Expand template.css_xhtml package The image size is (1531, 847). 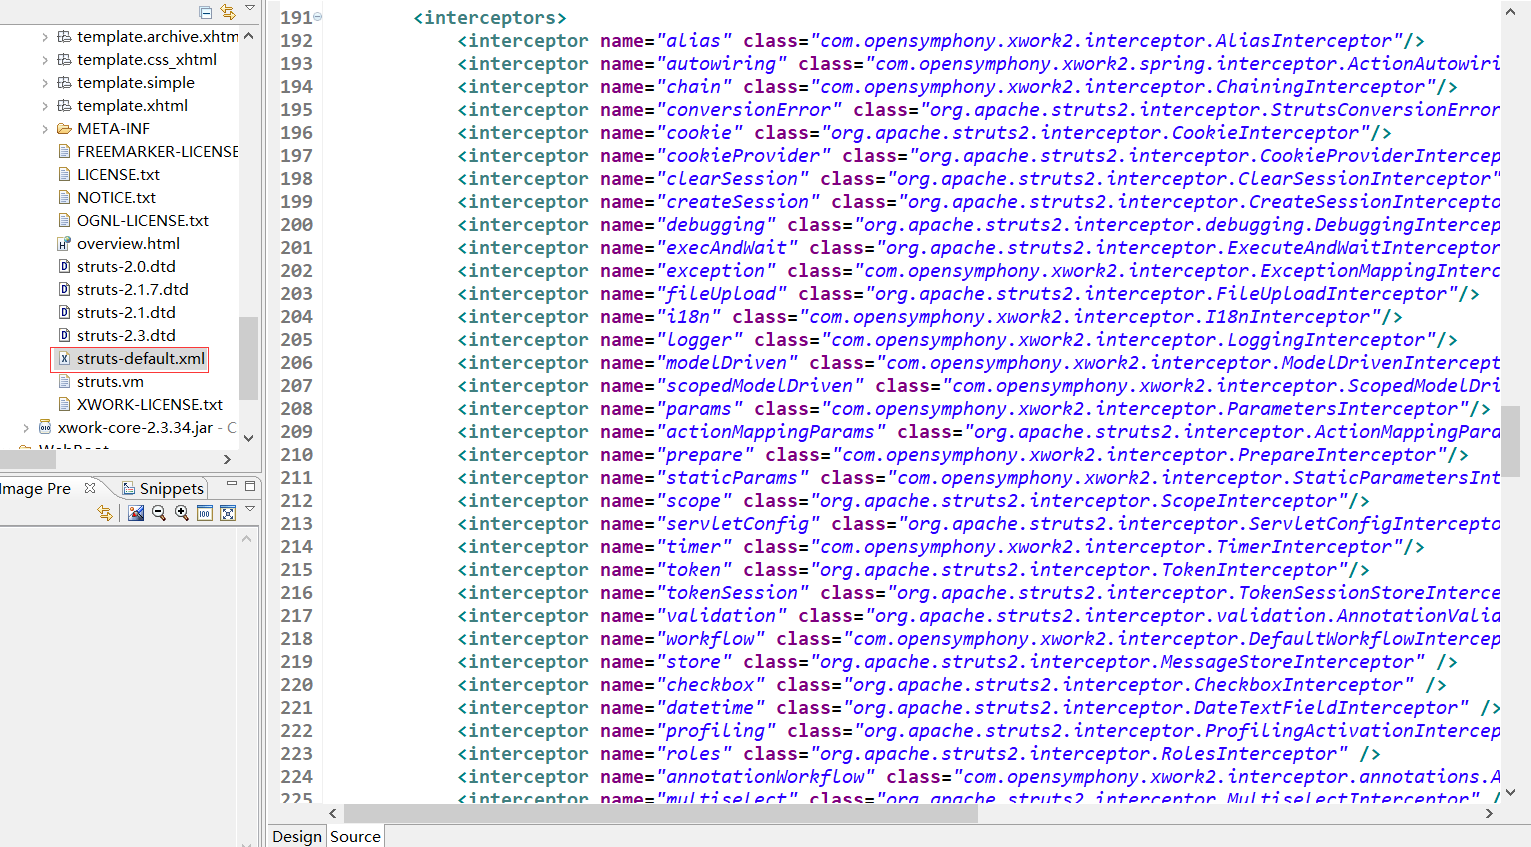(x=45, y=60)
